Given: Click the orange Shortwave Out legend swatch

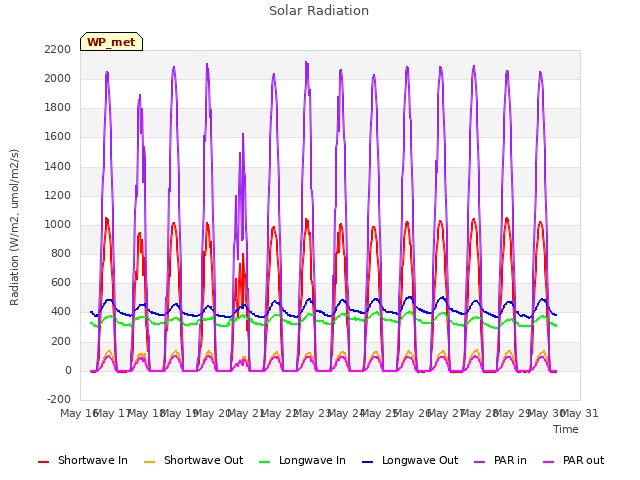Looking at the screenshot, I should click(x=149, y=462).
